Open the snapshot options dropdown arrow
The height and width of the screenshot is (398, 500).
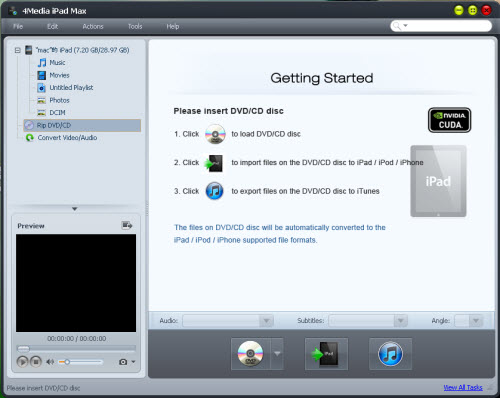click(x=133, y=362)
